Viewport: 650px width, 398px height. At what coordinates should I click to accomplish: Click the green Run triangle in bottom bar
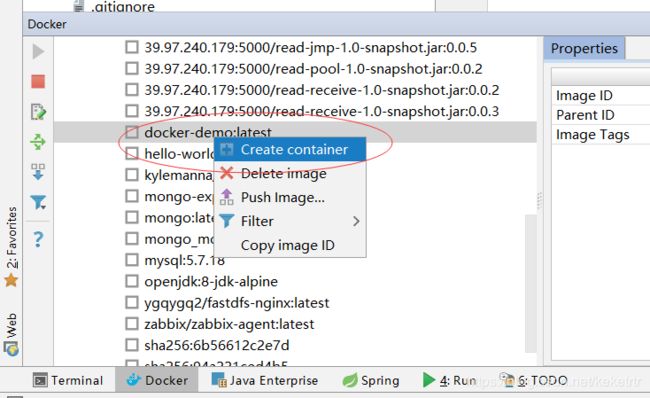(429, 380)
